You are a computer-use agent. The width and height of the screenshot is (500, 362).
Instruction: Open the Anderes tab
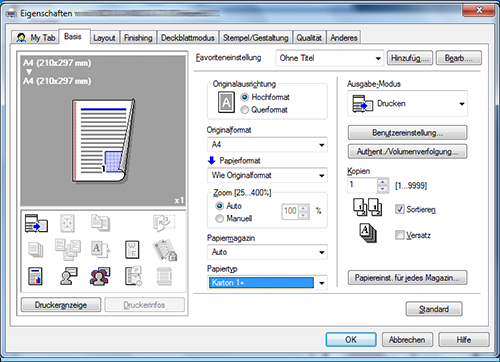tap(344, 38)
